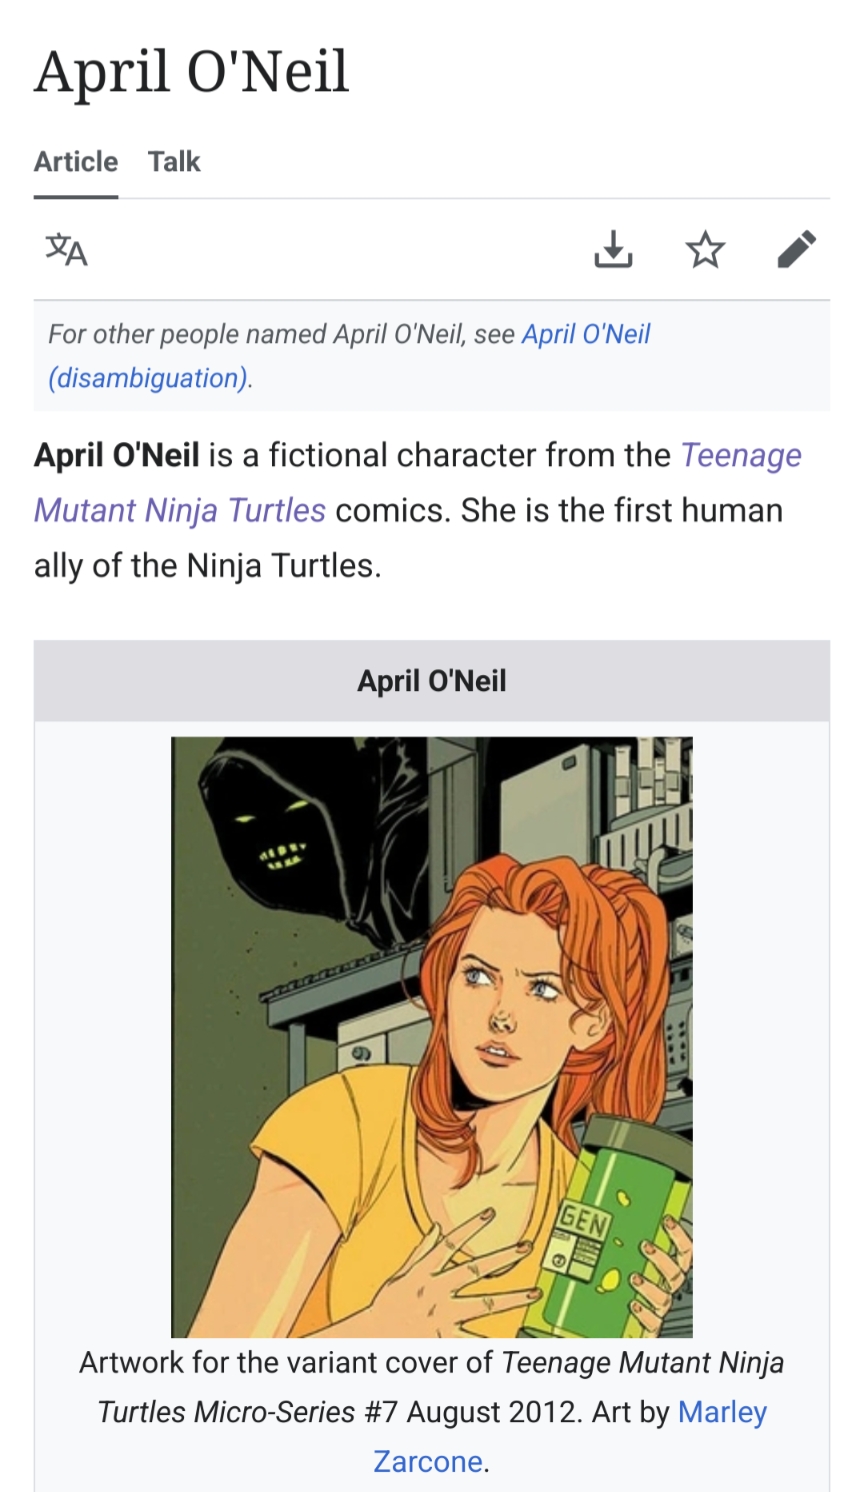864x1492 pixels.
Task: Add page to watchlist with star icon
Action: pyautogui.click(x=705, y=249)
